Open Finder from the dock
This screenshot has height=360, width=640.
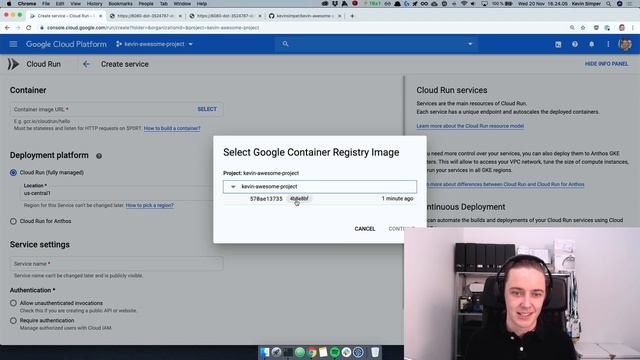click(x=264, y=352)
